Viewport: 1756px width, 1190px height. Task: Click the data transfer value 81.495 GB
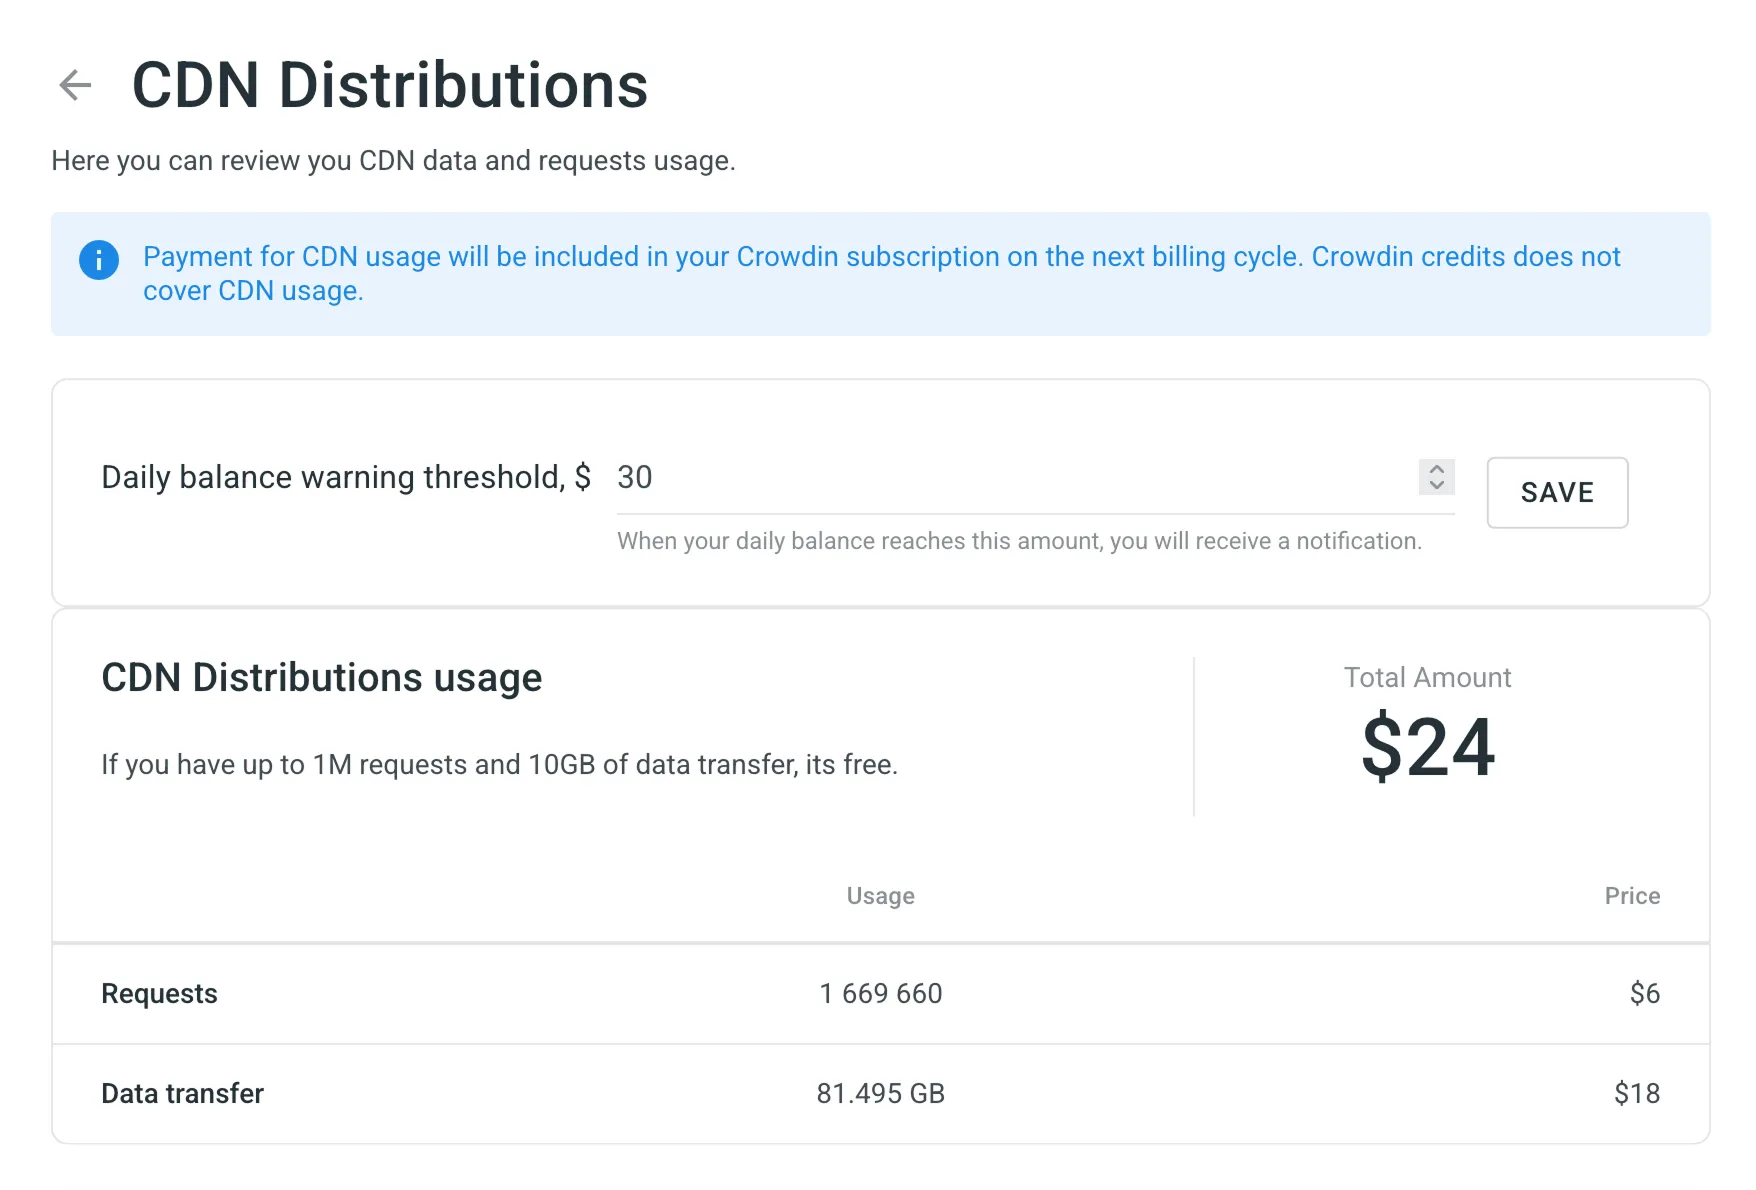click(x=880, y=1093)
